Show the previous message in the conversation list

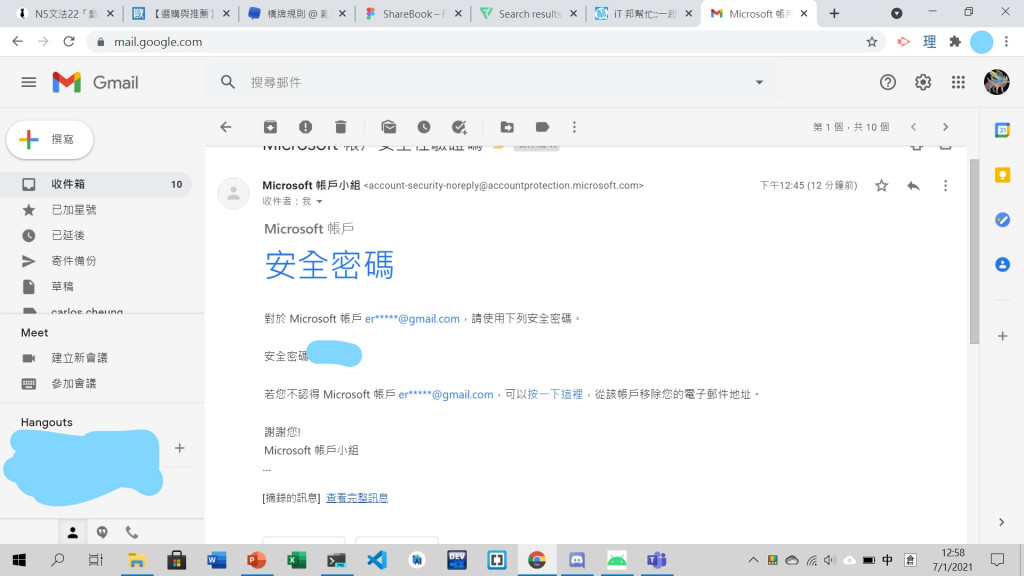pyautogui.click(x=914, y=127)
